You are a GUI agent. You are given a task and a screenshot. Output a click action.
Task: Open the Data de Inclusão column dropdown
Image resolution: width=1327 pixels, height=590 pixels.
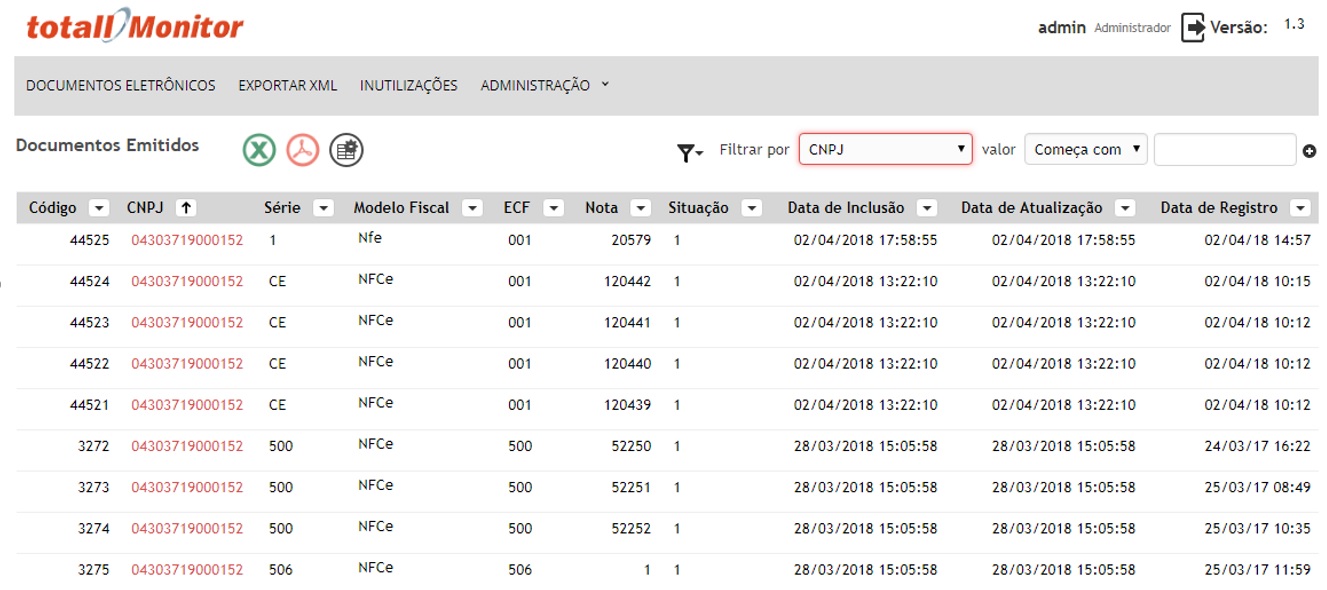[x=927, y=208]
